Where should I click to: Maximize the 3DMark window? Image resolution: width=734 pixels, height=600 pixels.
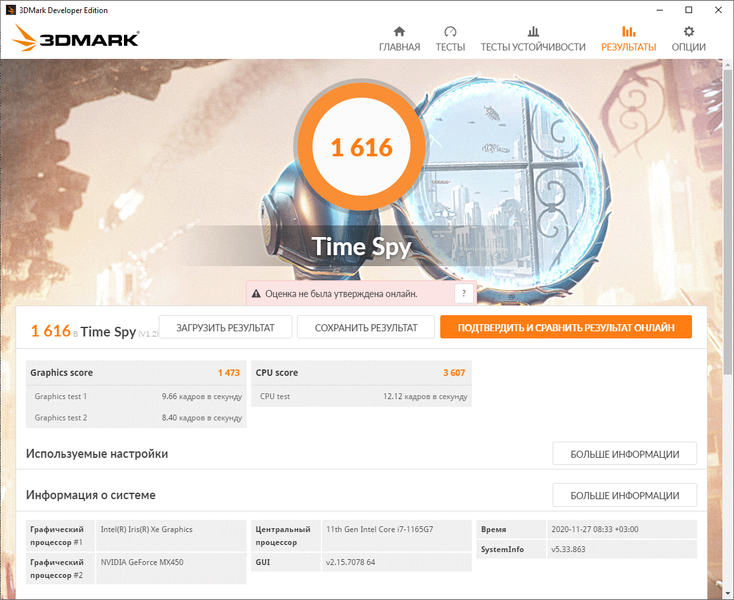pos(689,10)
